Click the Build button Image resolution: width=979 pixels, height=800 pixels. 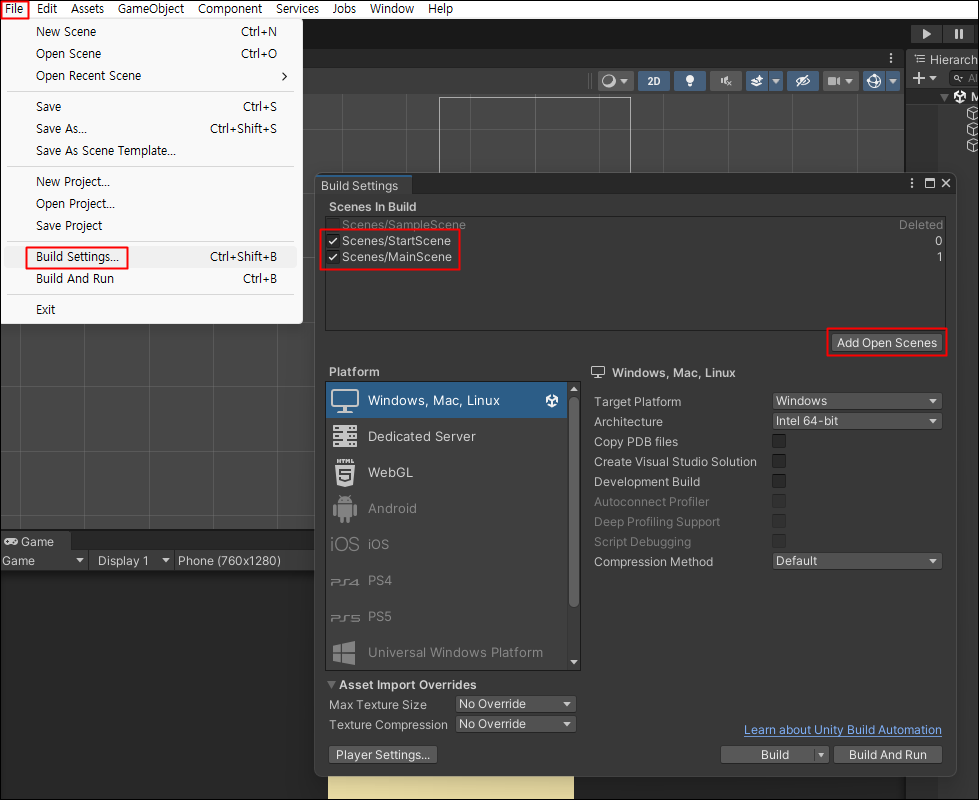click(768, 754)
